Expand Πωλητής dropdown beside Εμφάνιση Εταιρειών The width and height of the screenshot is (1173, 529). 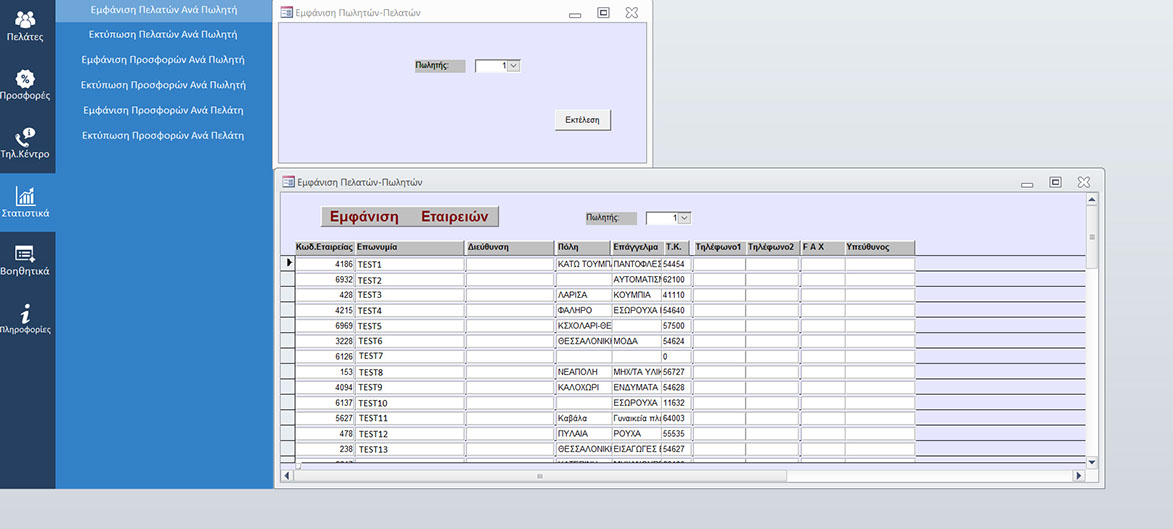pos(685,218)
